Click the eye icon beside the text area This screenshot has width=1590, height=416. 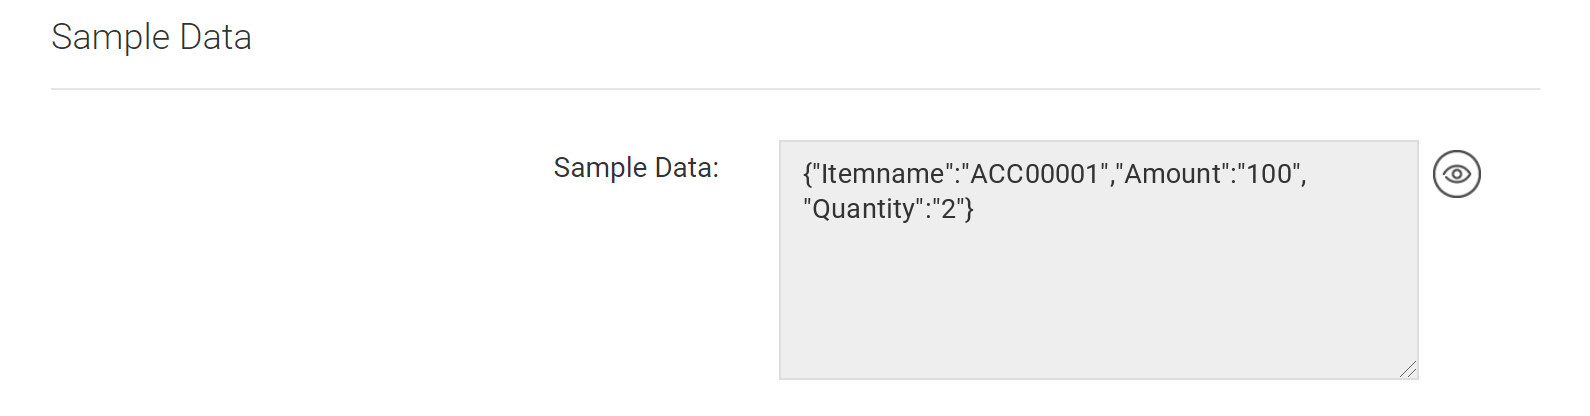[x=1456, y=174]
